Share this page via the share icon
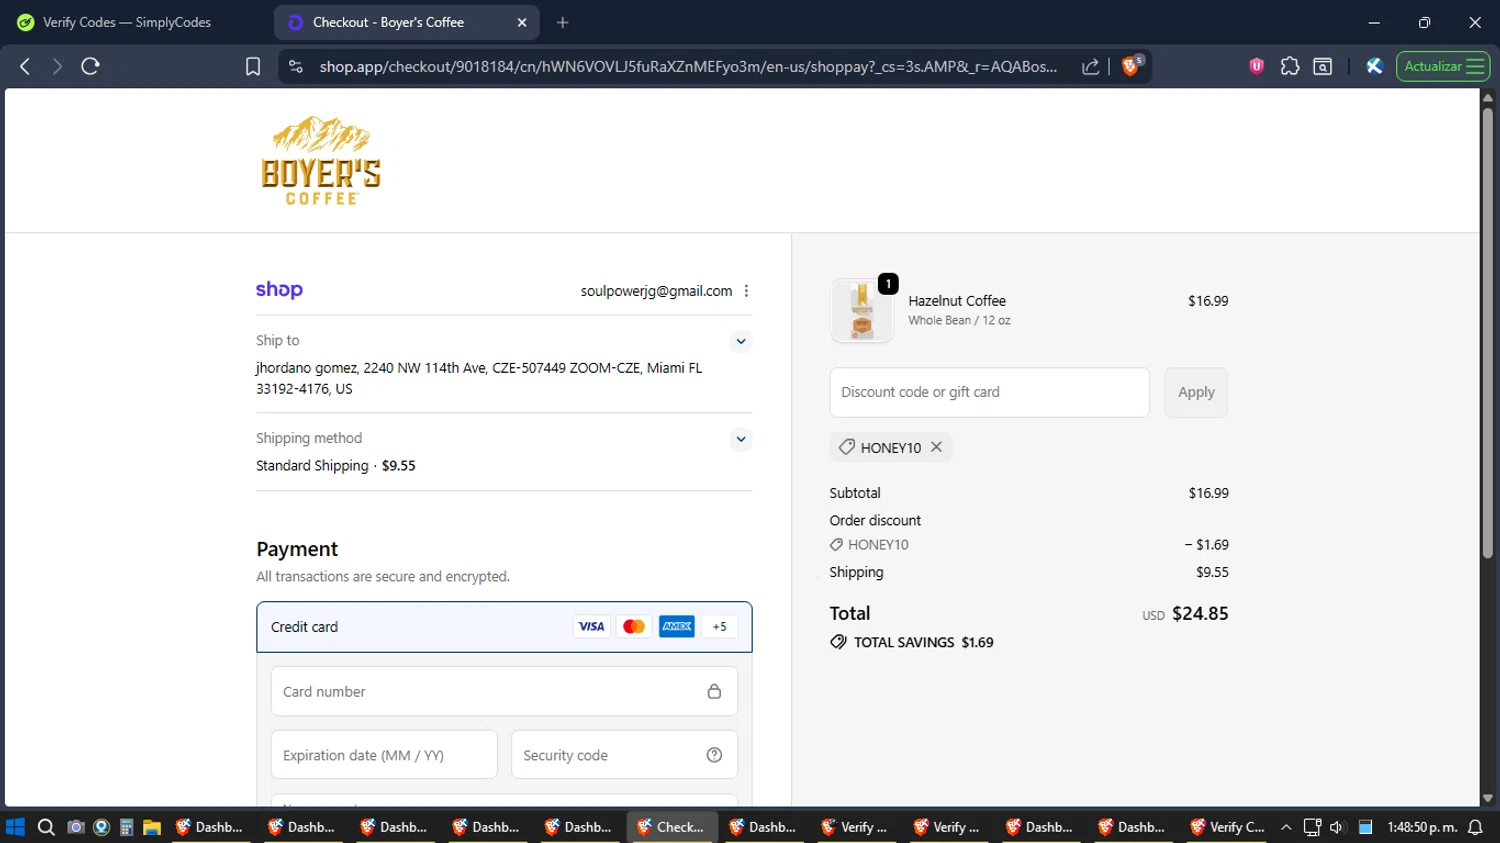Screen dimensions: 1500x843 tap(1091, 66)
